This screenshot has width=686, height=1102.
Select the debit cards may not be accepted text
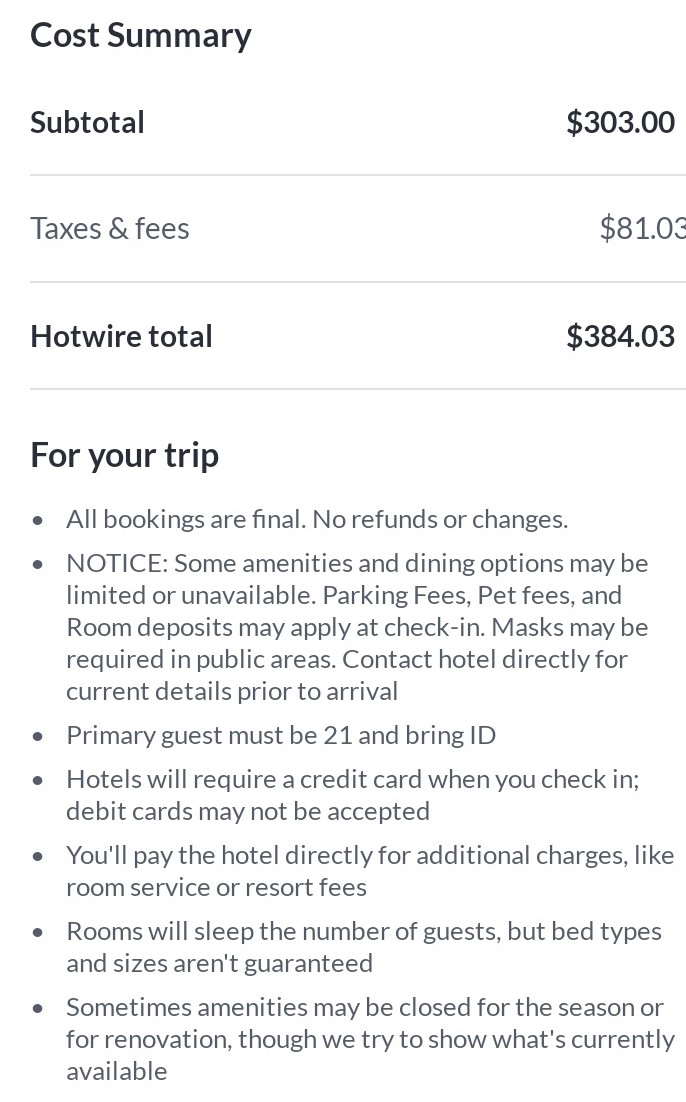tap(248, 811)
